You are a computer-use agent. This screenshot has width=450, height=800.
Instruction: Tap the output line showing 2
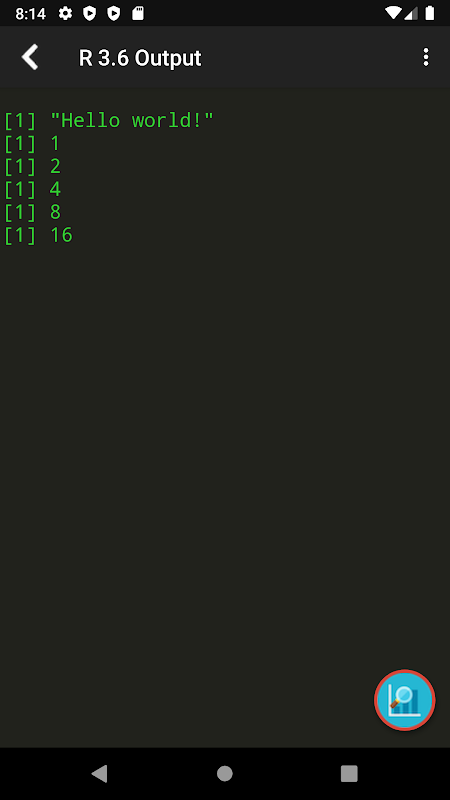click(33, 166)
